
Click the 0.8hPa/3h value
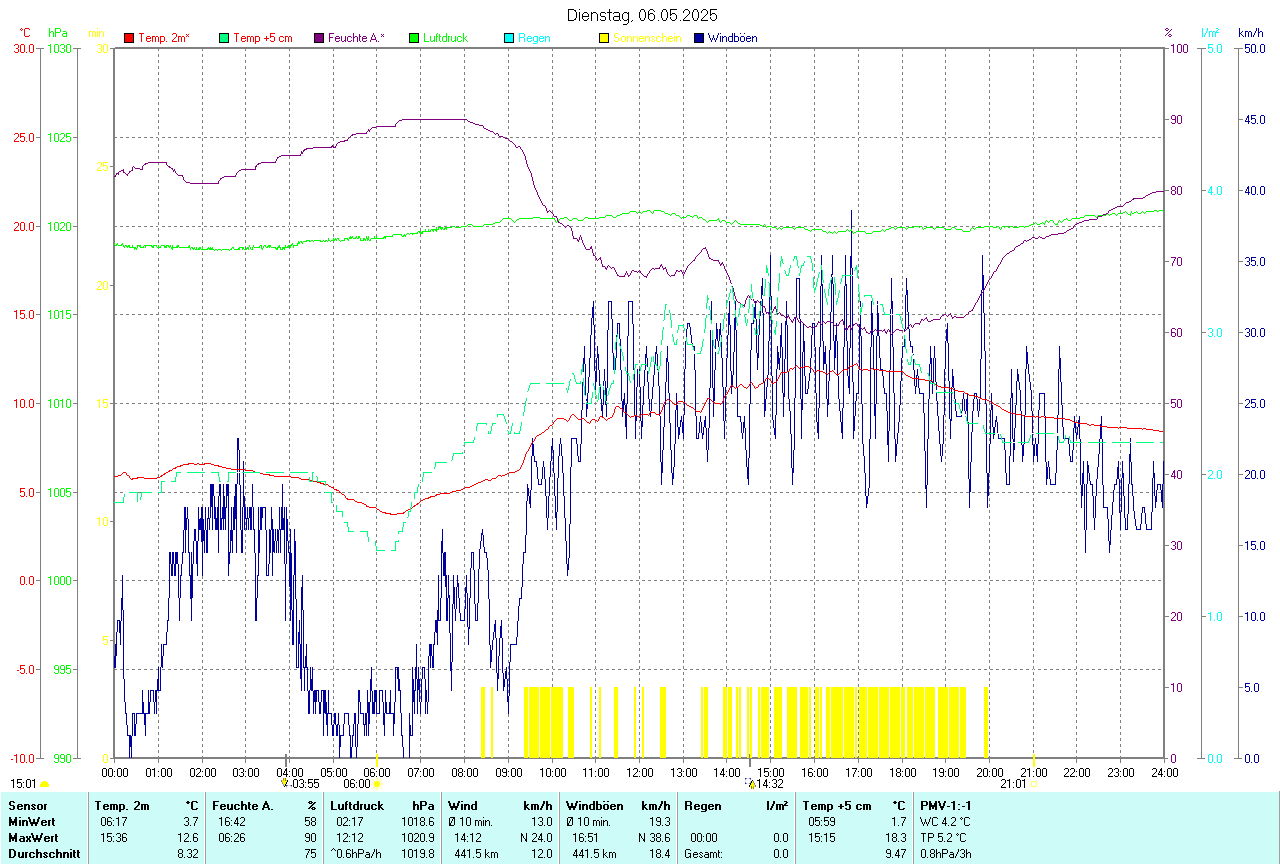946,854
